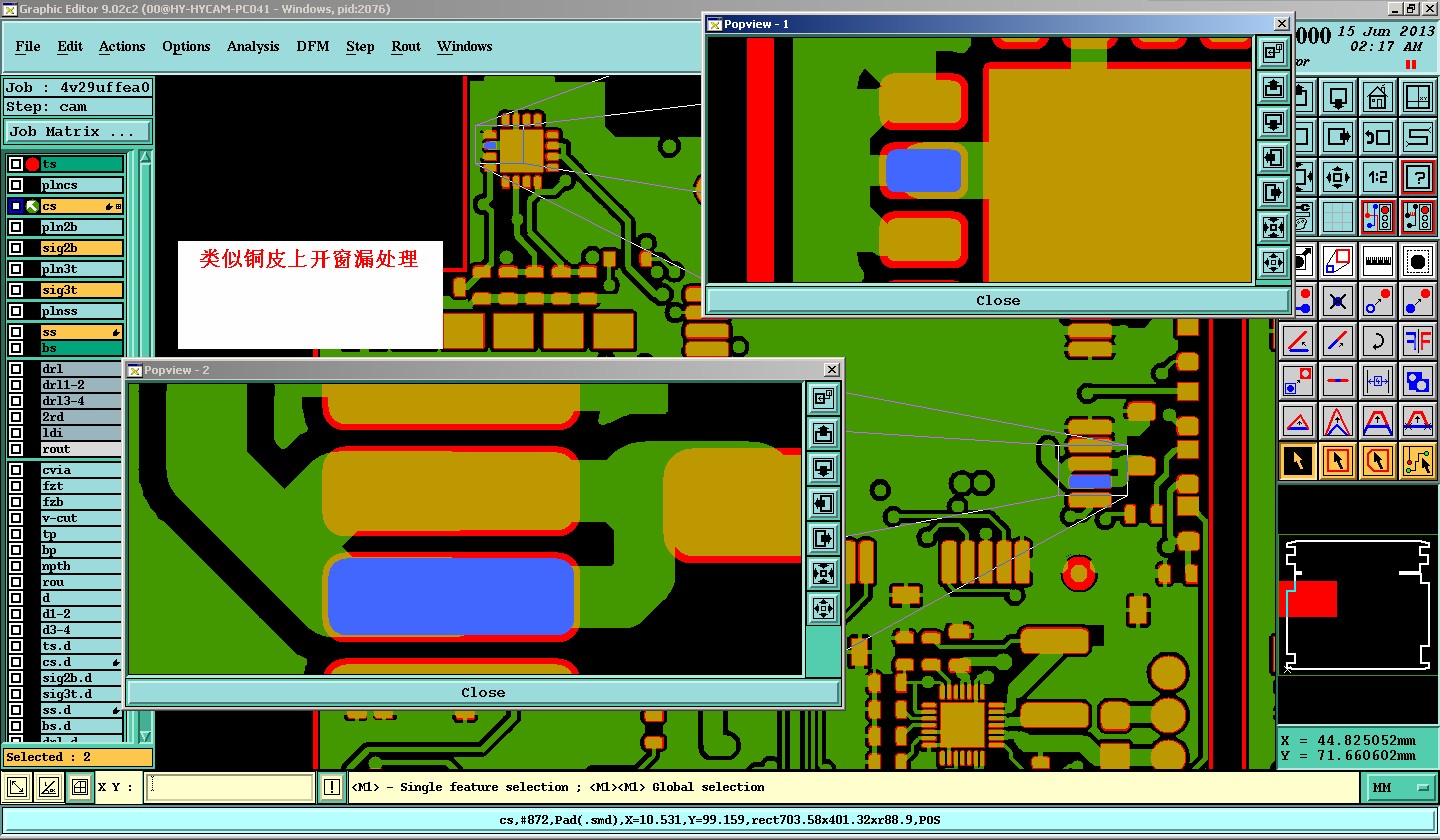Click Close button in Popview - 2
The height and width of the screenshot is (840, 1440).
pos(483,693)
